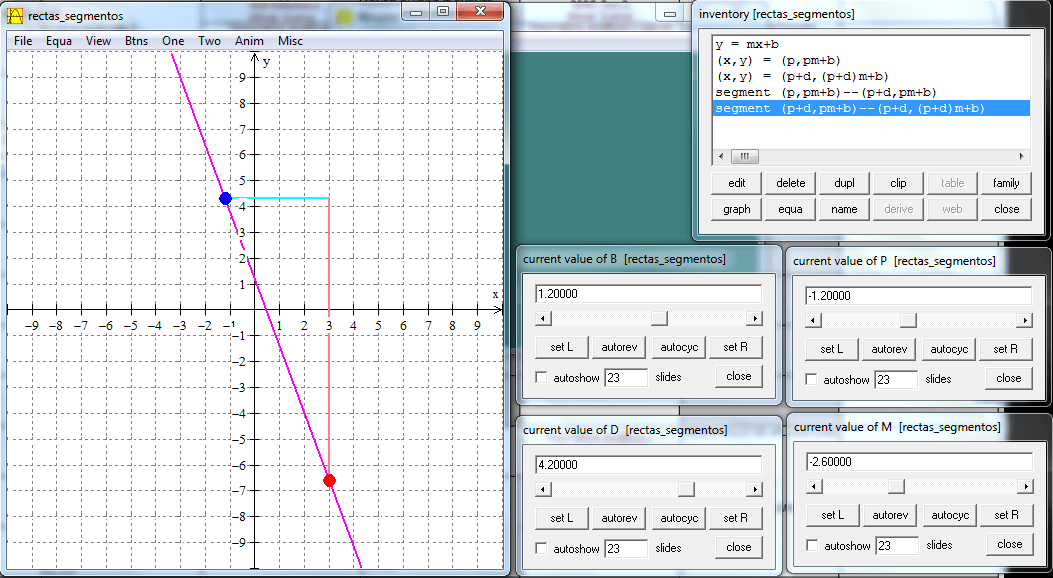Viewport: 1053px width, 578px height.
Task: Open the family tool in inventory
Action: 1006,182
